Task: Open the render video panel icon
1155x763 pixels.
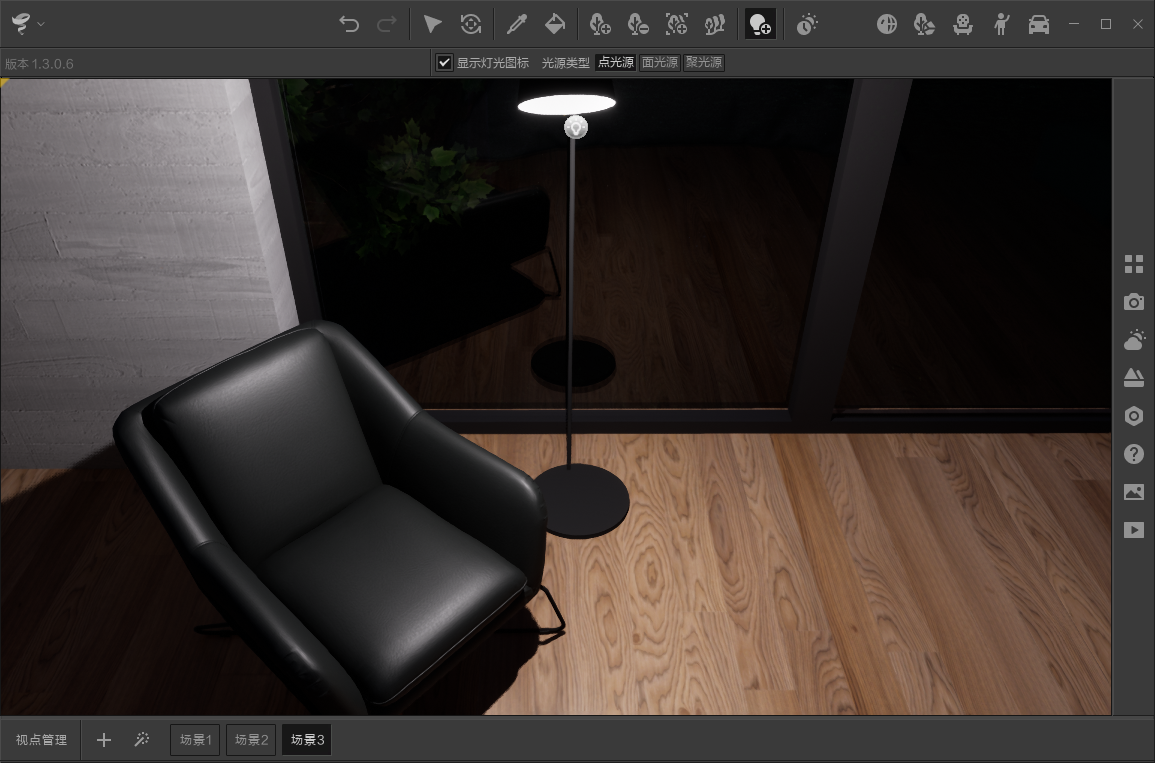Action: pos(1133,530)
